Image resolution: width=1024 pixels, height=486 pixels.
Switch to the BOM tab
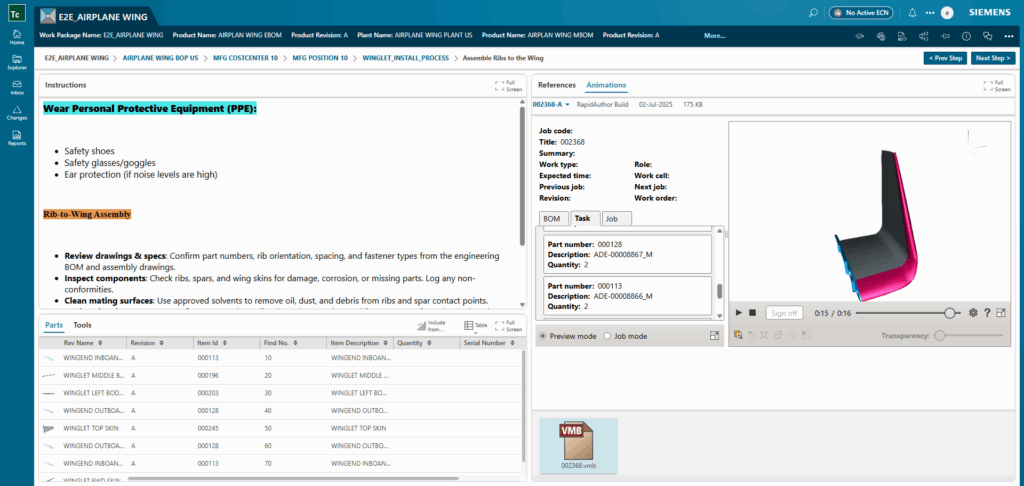coord(551,218)
